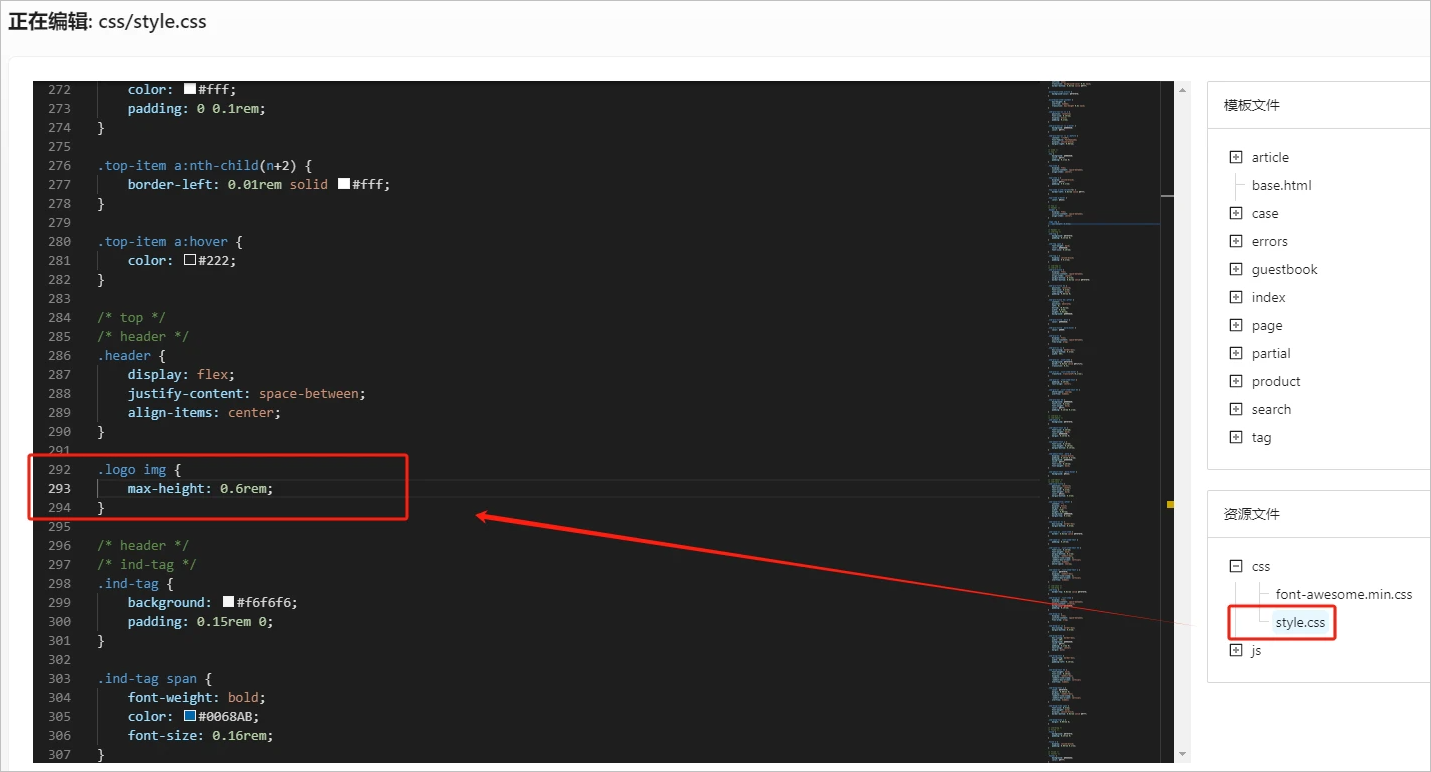Select the product tree label
The image size is (1431, 772).
pyautogui.click(x=1276, y=381)
